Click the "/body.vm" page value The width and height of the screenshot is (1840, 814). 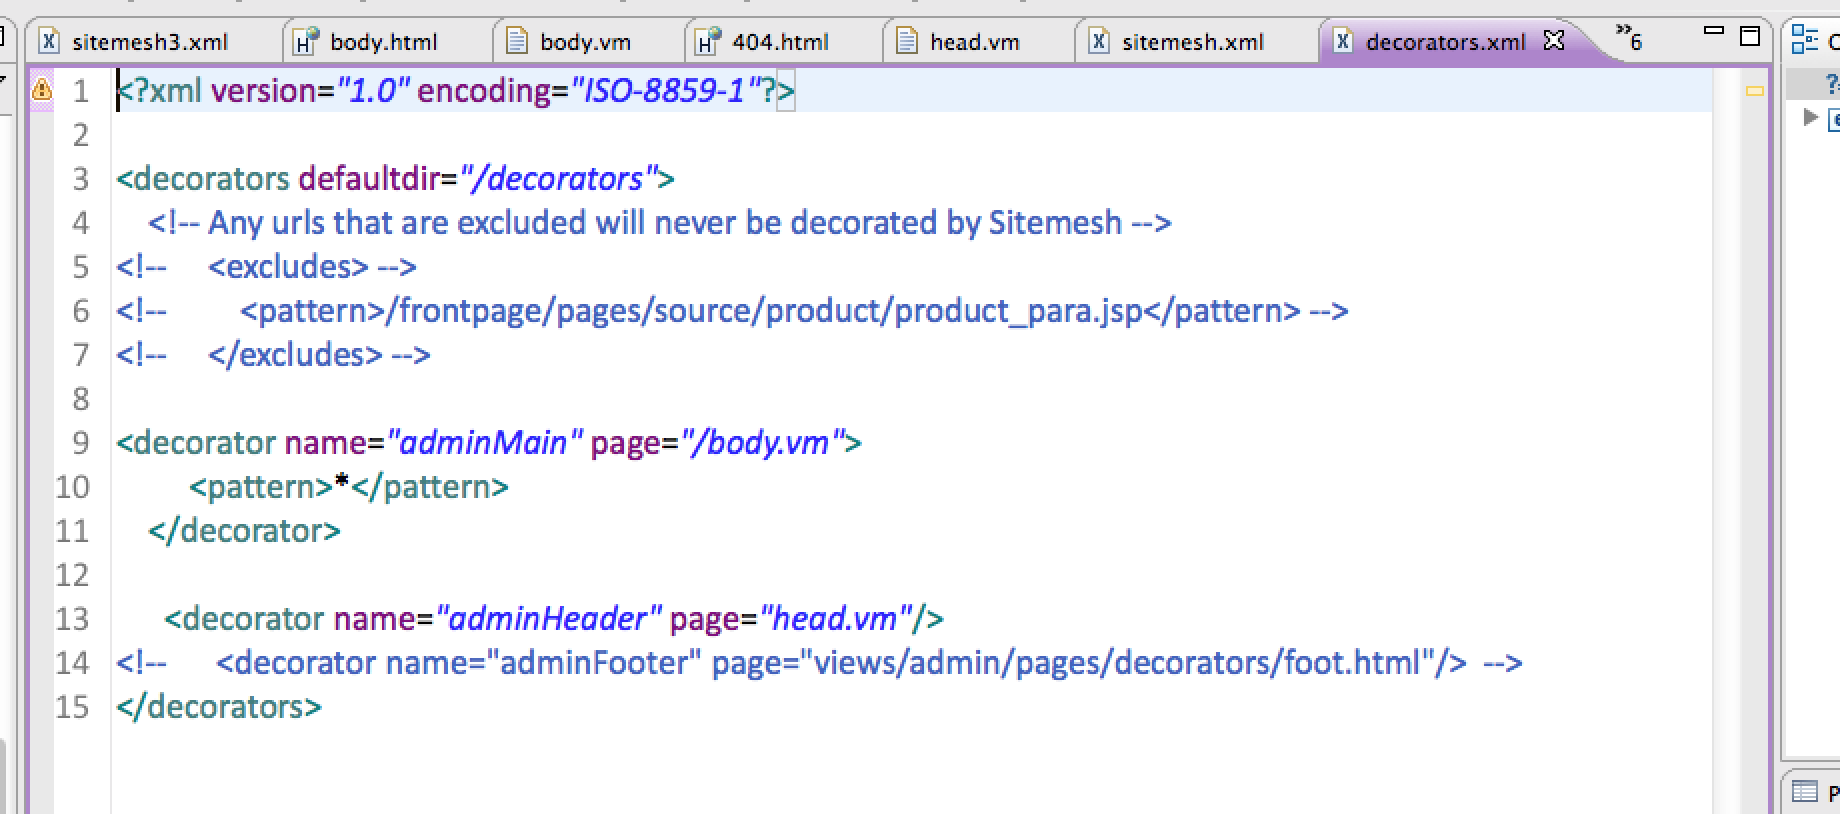[x=764, y=442]
